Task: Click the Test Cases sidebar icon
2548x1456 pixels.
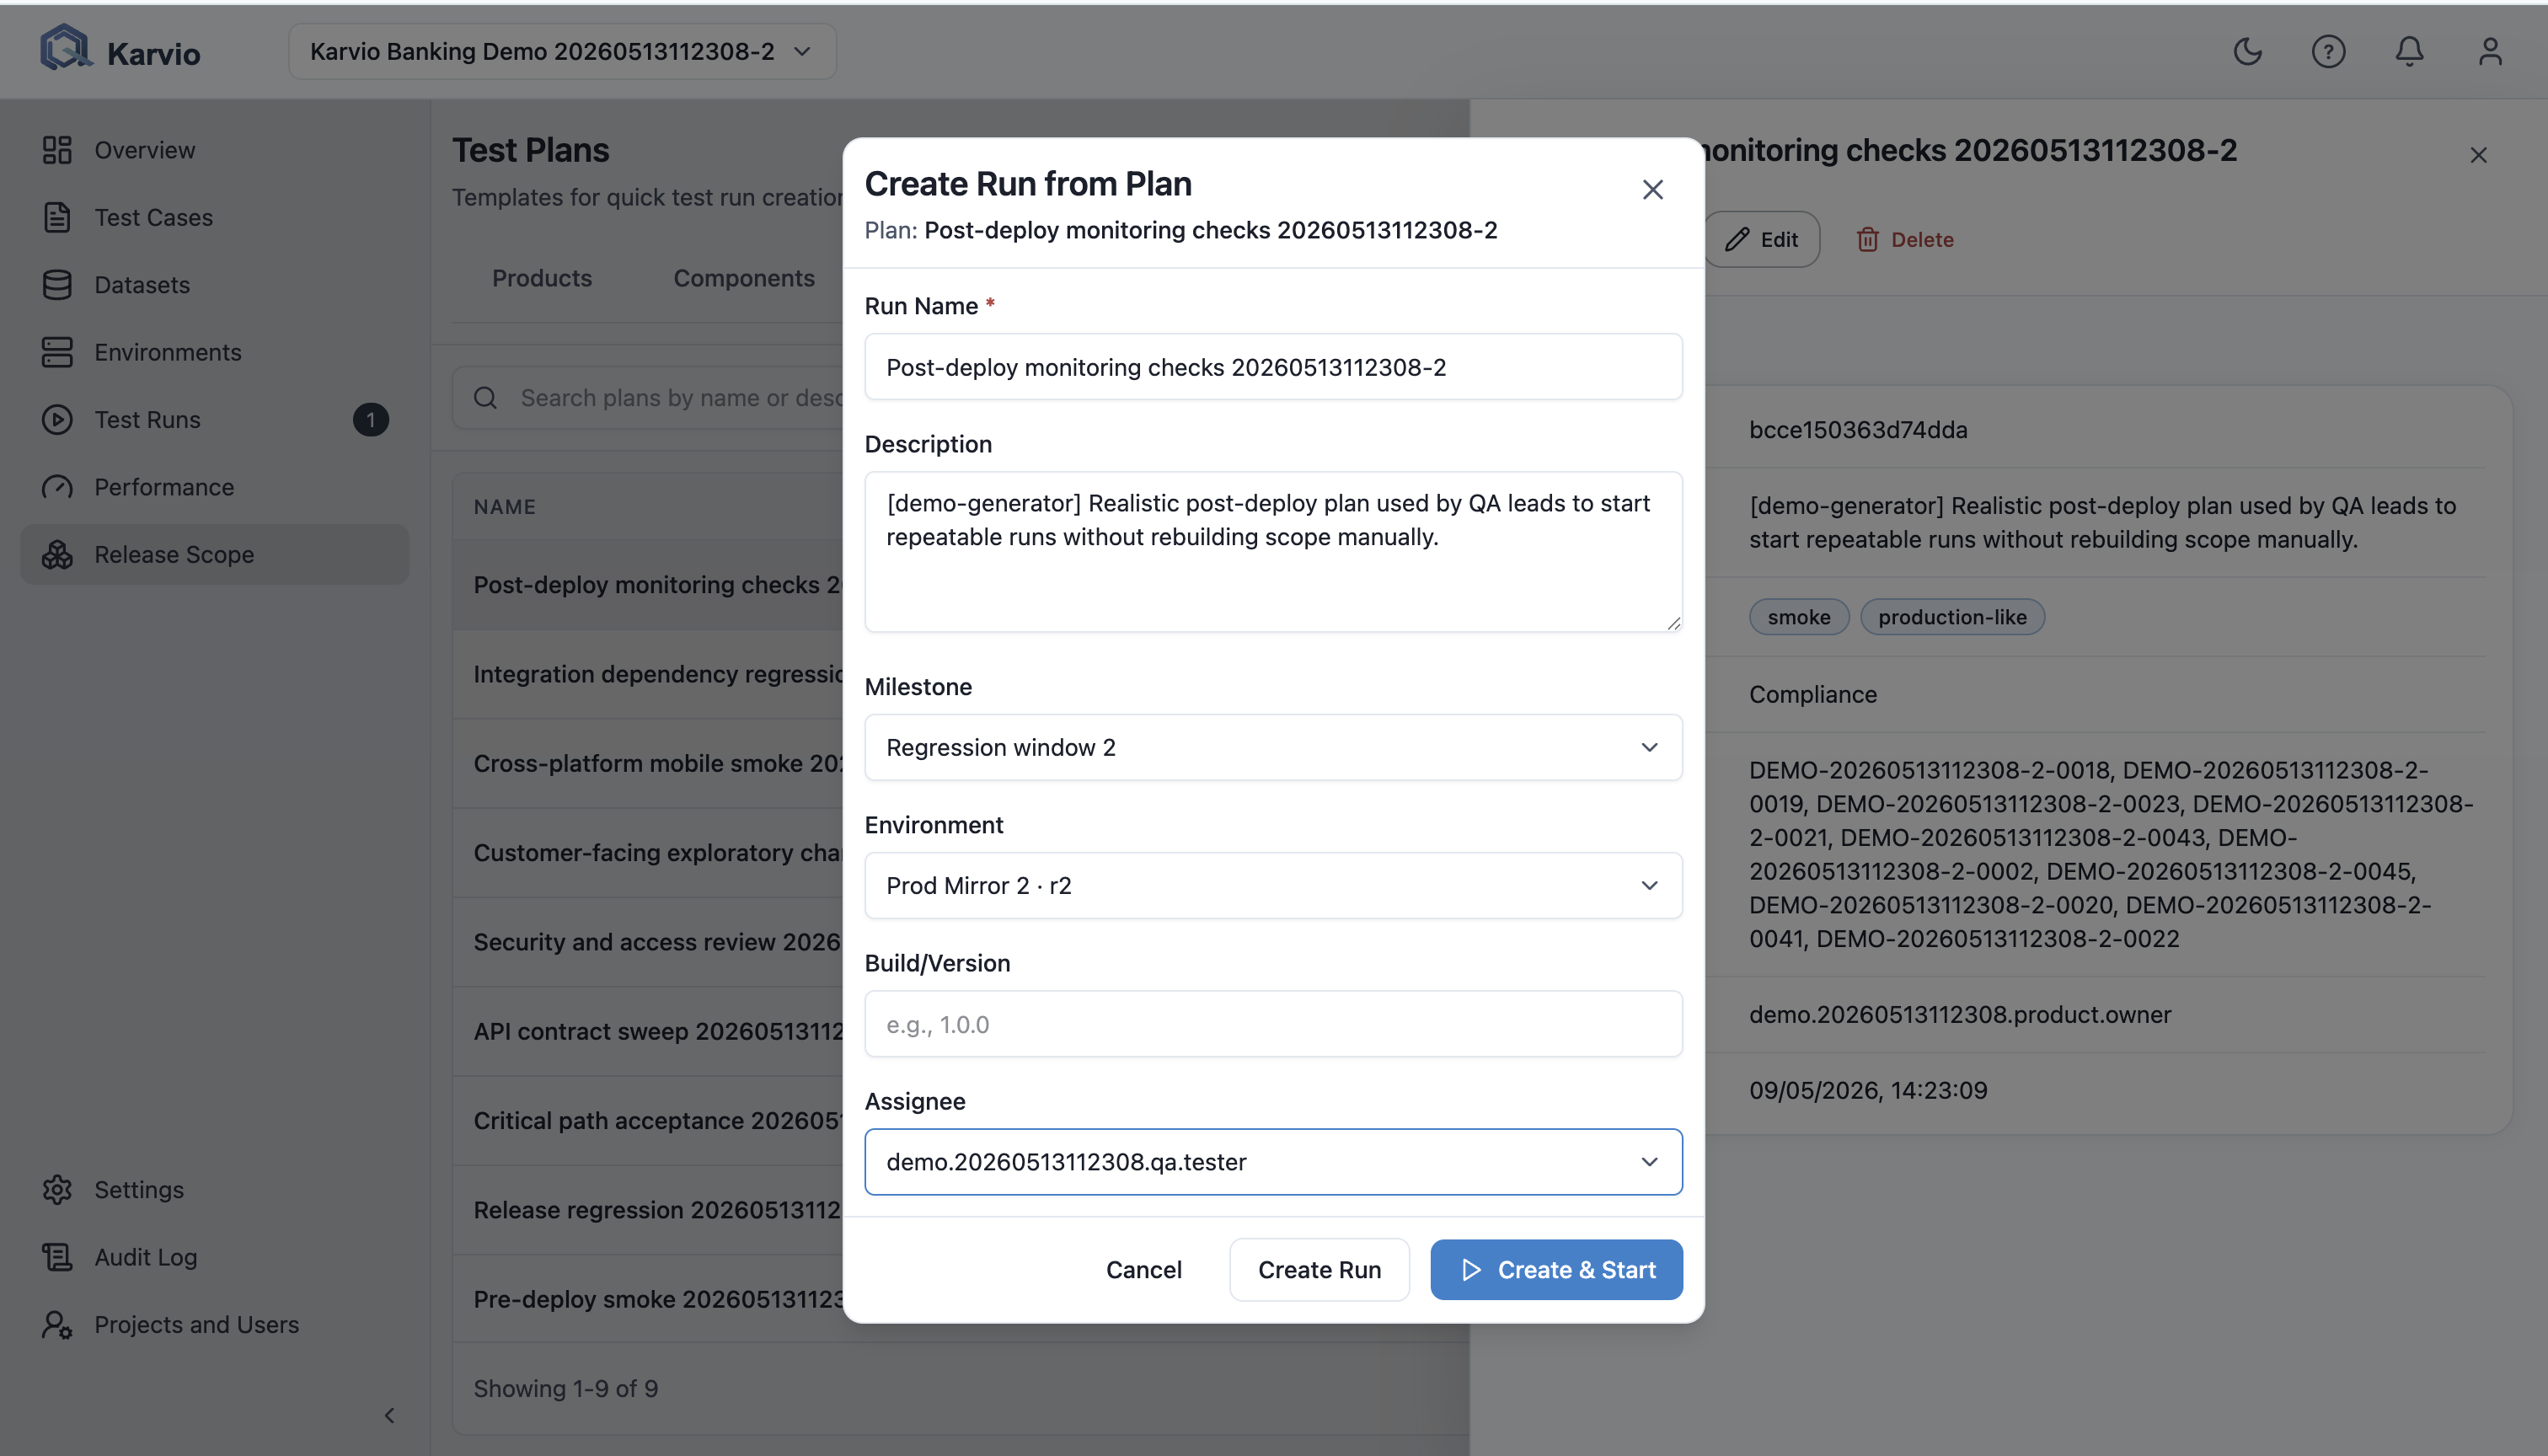Action: click(x=57, y=217)
